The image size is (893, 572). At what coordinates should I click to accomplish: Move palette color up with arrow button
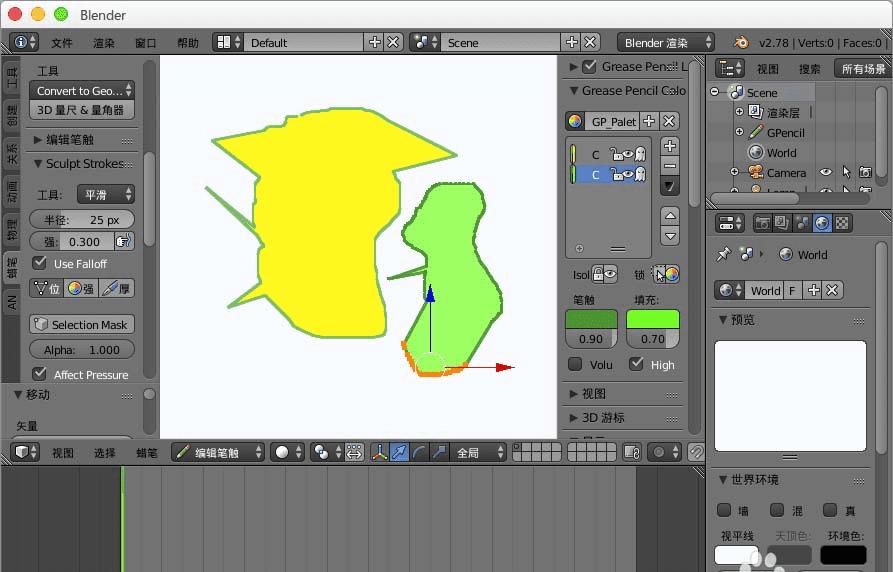coord(670,215)
